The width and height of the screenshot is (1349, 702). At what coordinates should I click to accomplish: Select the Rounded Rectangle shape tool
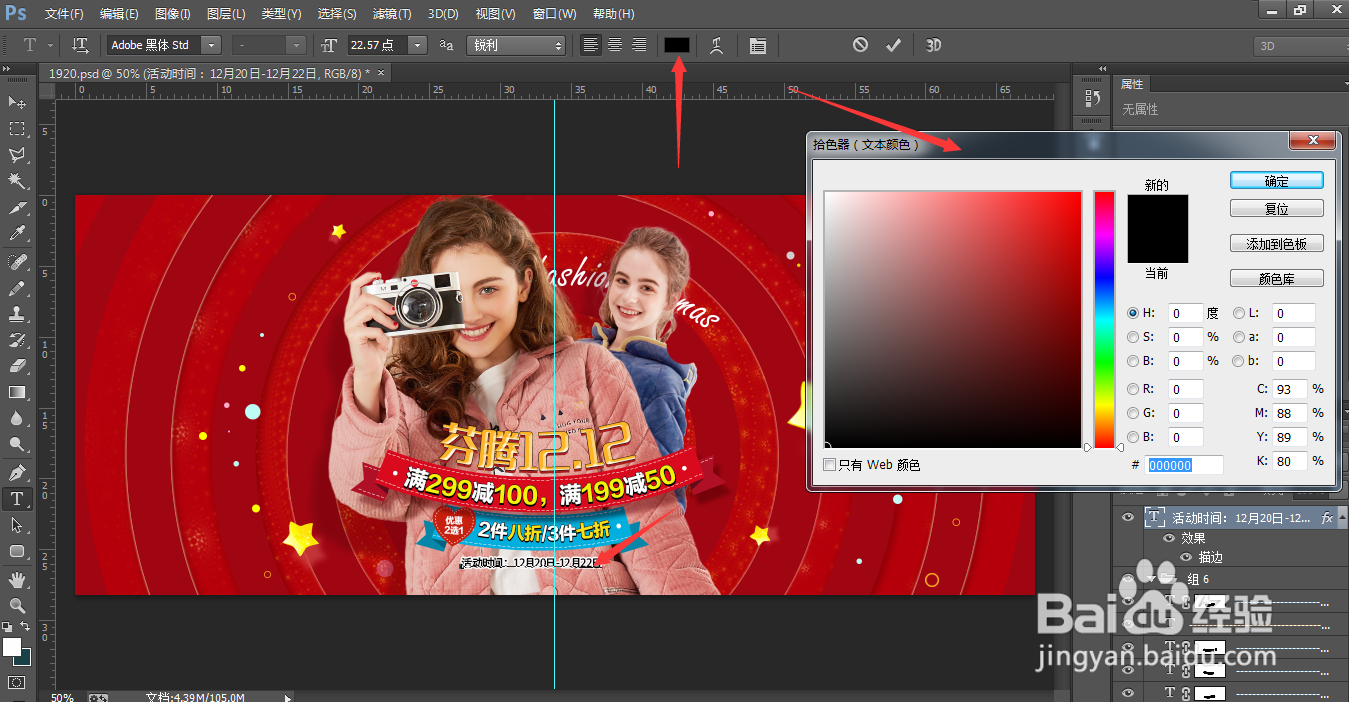pos(17,551)
